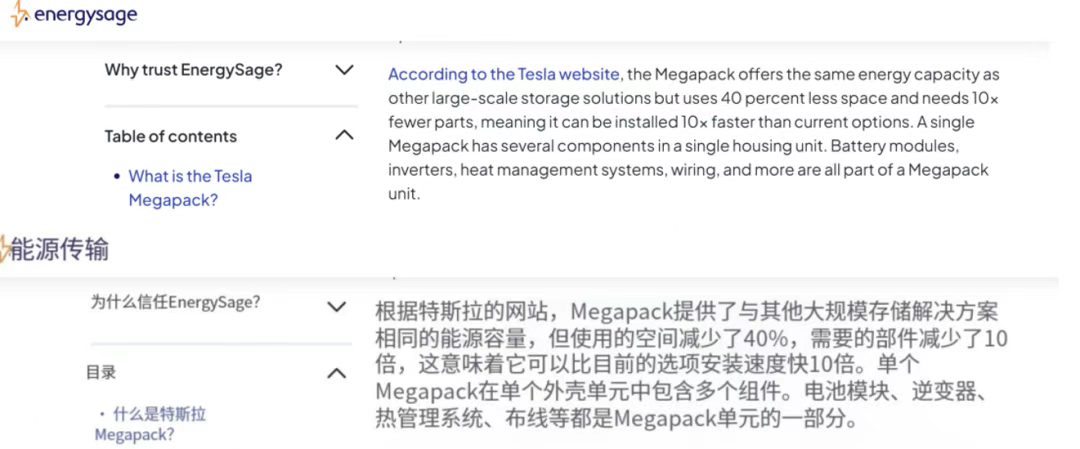Click the lightning bolt beside 能源传输
This screenshot has width=1080, height=449.
tap(5, 249)
